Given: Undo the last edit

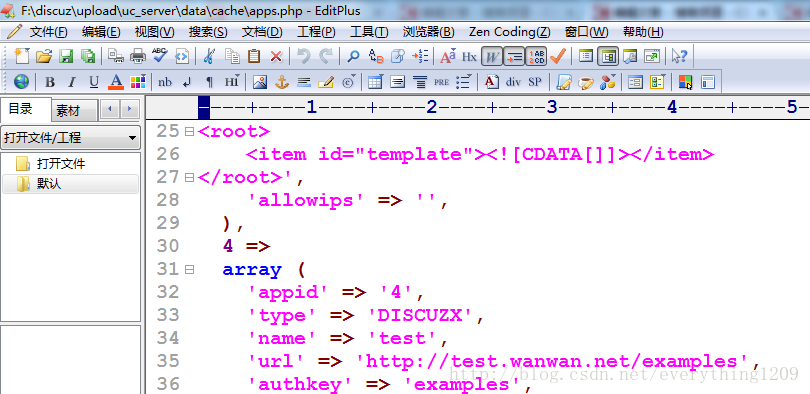Looking at the screenshot, I should click(304, 56).
